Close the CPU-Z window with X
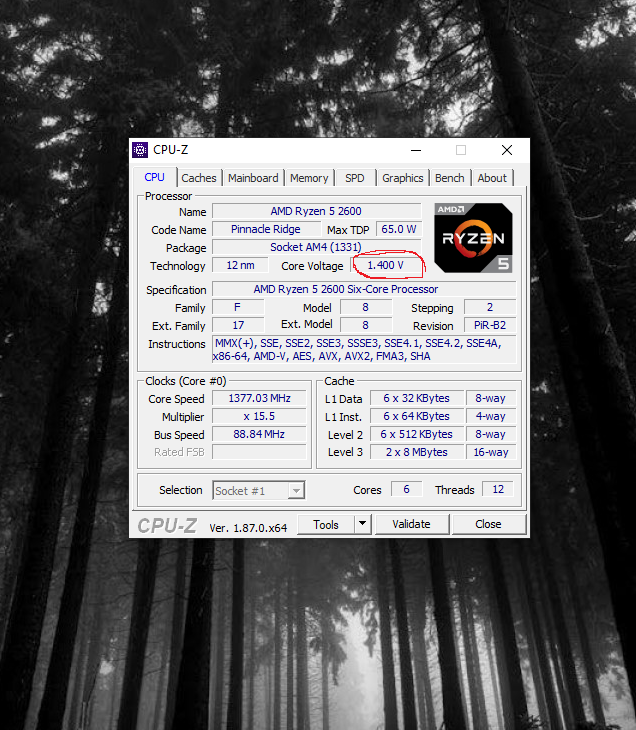 (x=507, y=150)
